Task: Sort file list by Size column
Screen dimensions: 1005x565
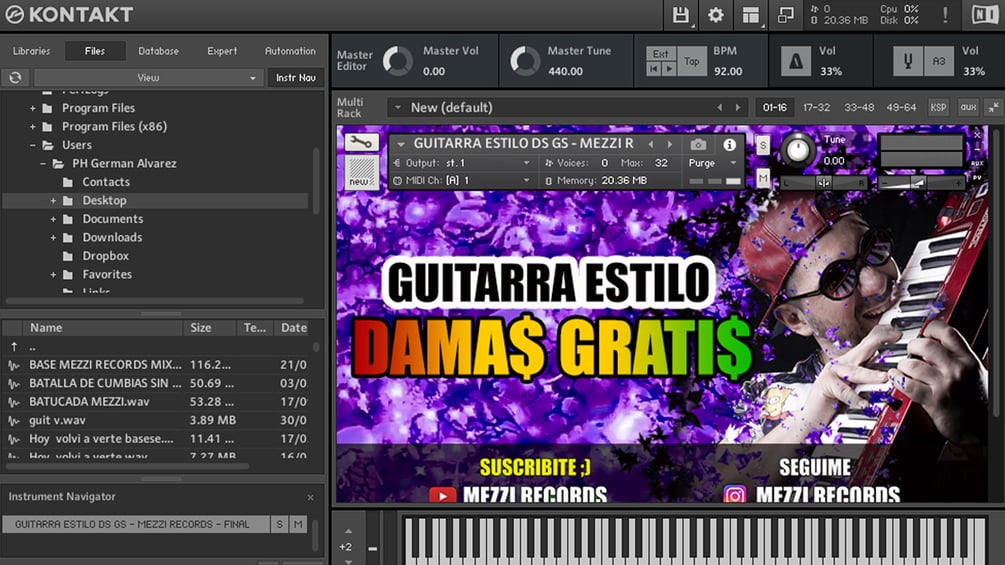Action: click(x=210, y=328)
